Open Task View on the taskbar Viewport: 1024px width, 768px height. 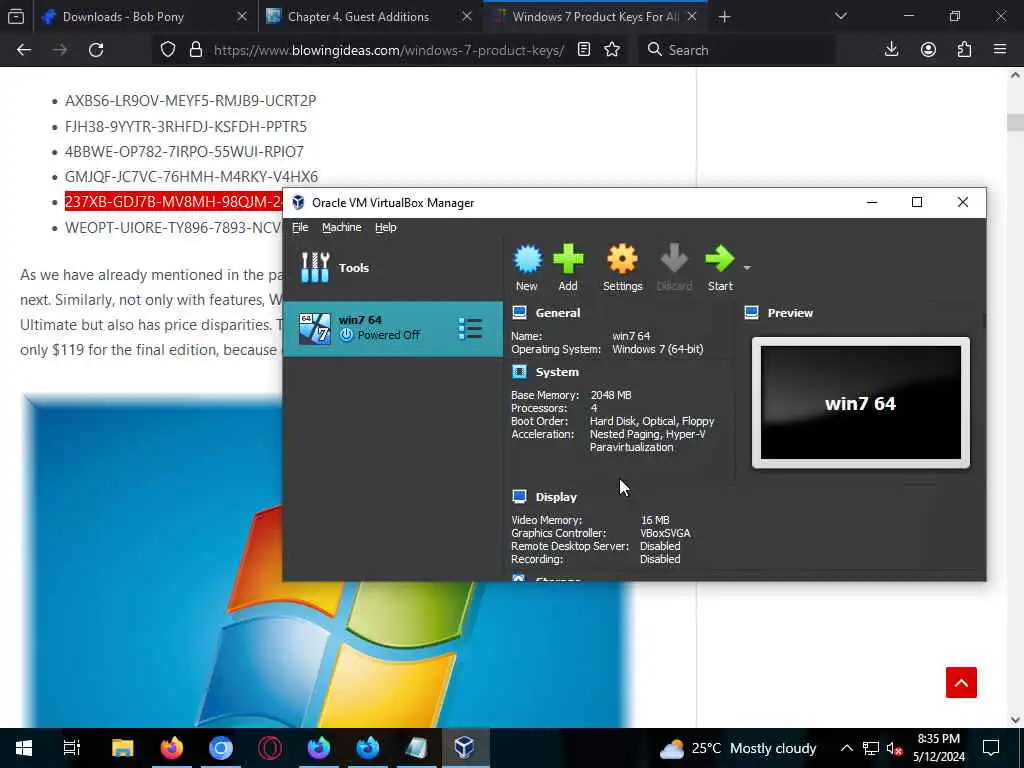[72, 748]
